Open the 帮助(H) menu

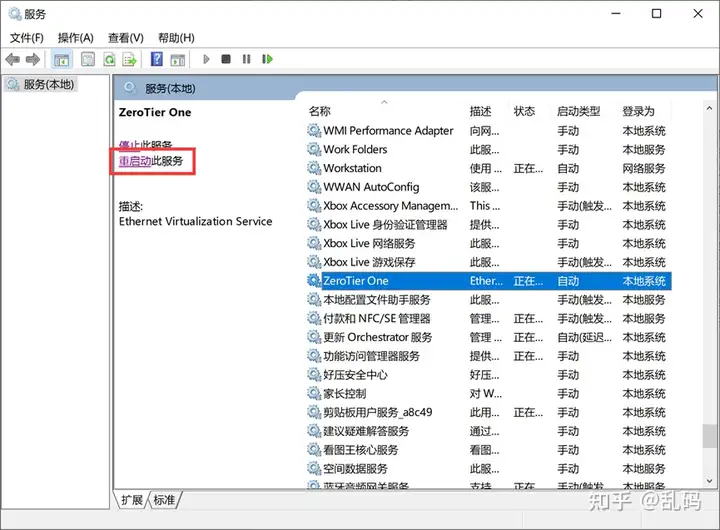pyautogui.click(x=176, y=38)
